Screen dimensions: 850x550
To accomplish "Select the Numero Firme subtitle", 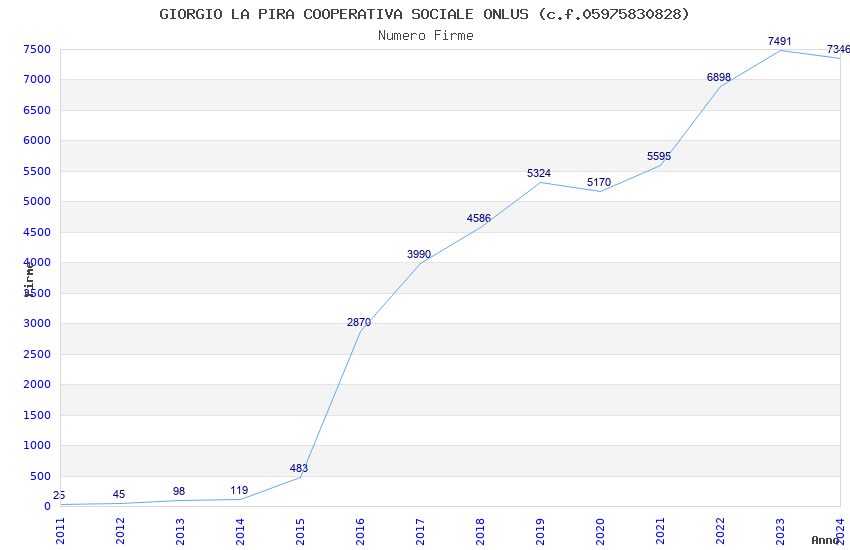I will [426, 35].
